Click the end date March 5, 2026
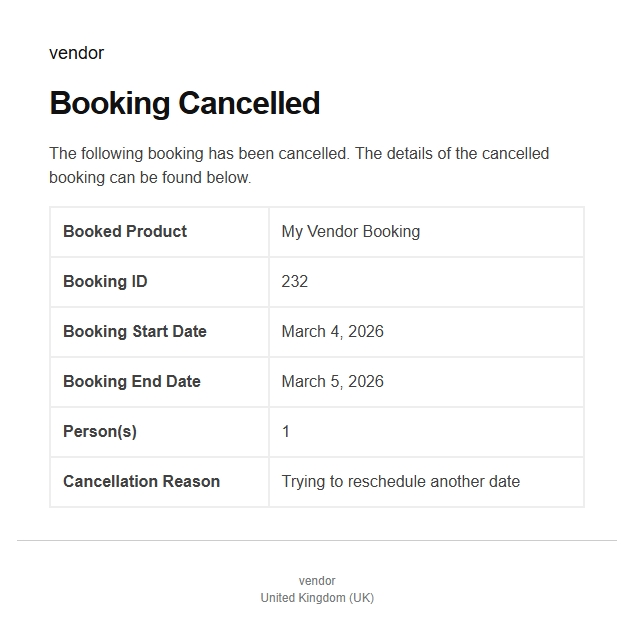This screenshot has width=632, height=630. tap(332, 381)
